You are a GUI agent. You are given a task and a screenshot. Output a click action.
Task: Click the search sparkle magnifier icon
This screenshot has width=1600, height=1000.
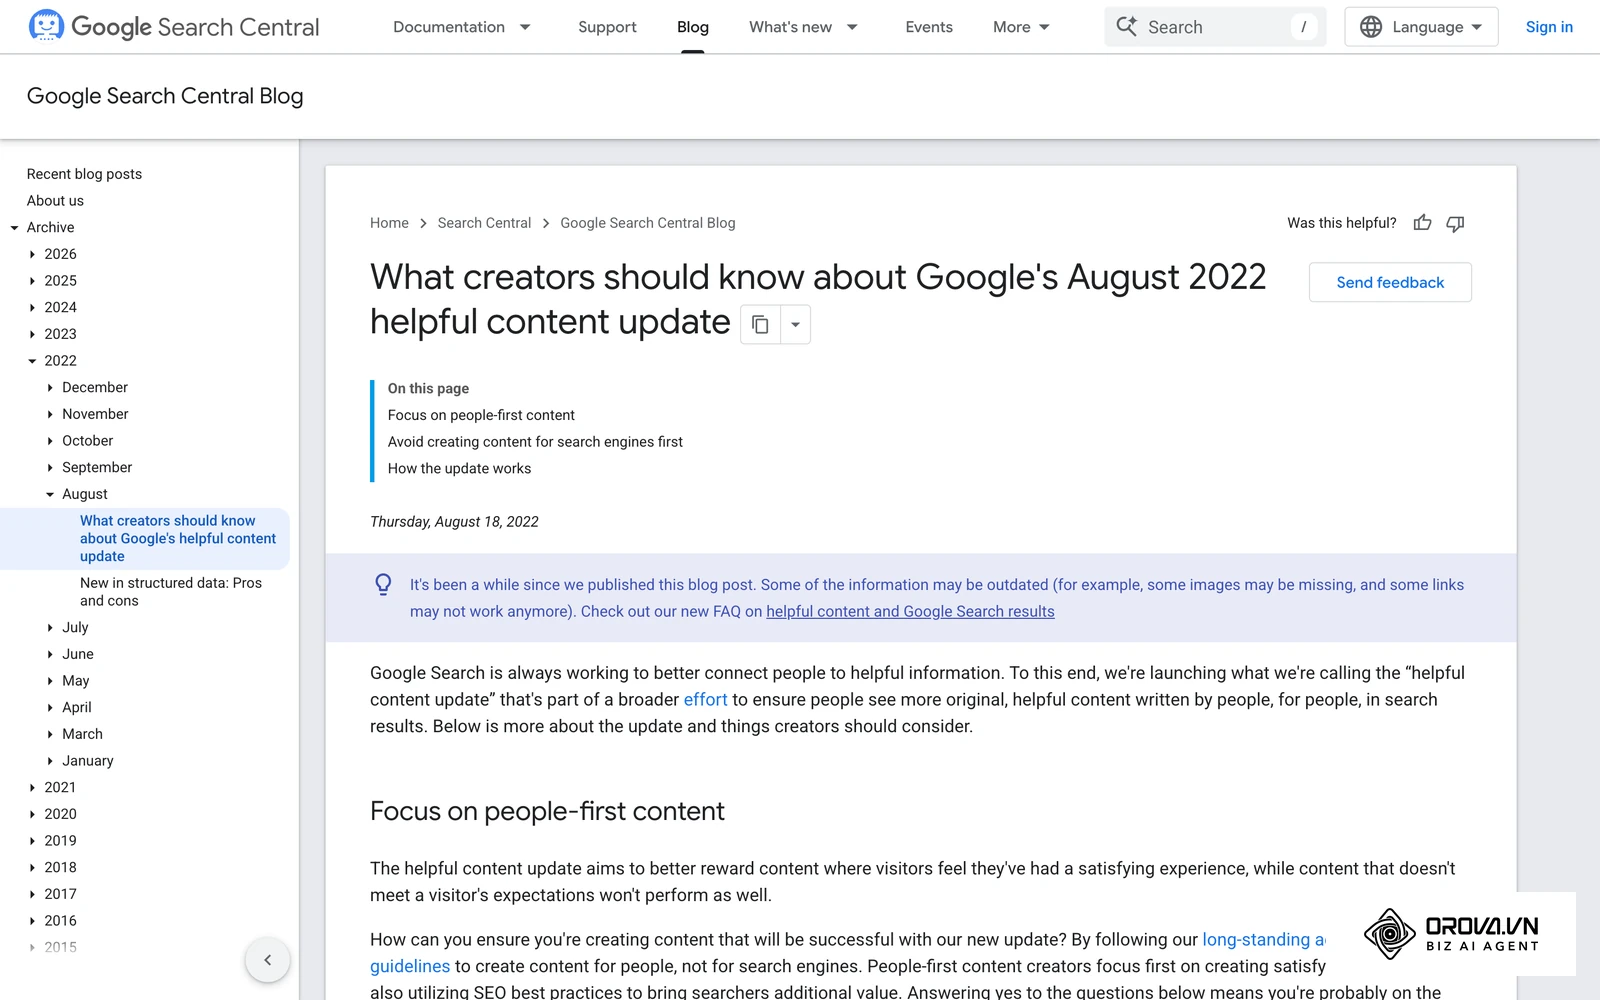(x=1127, y=26)
